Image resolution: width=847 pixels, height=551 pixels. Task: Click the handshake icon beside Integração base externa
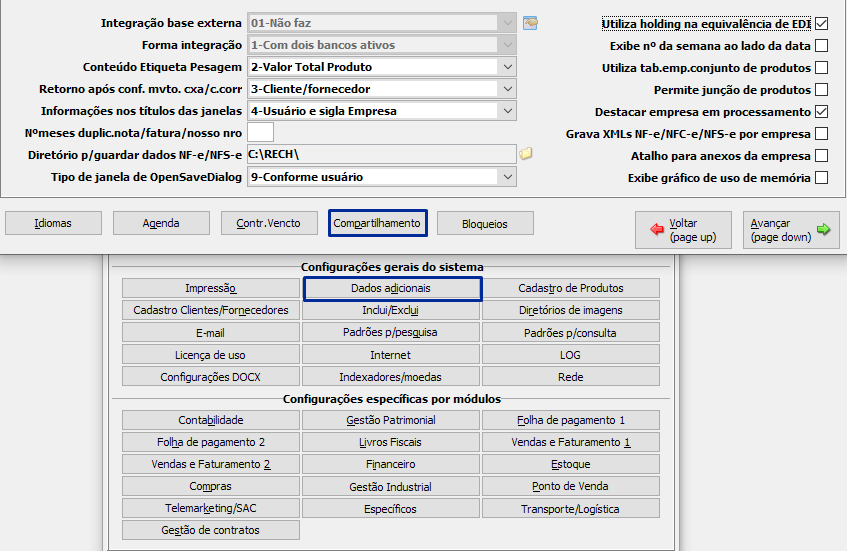tap(530, 23)
